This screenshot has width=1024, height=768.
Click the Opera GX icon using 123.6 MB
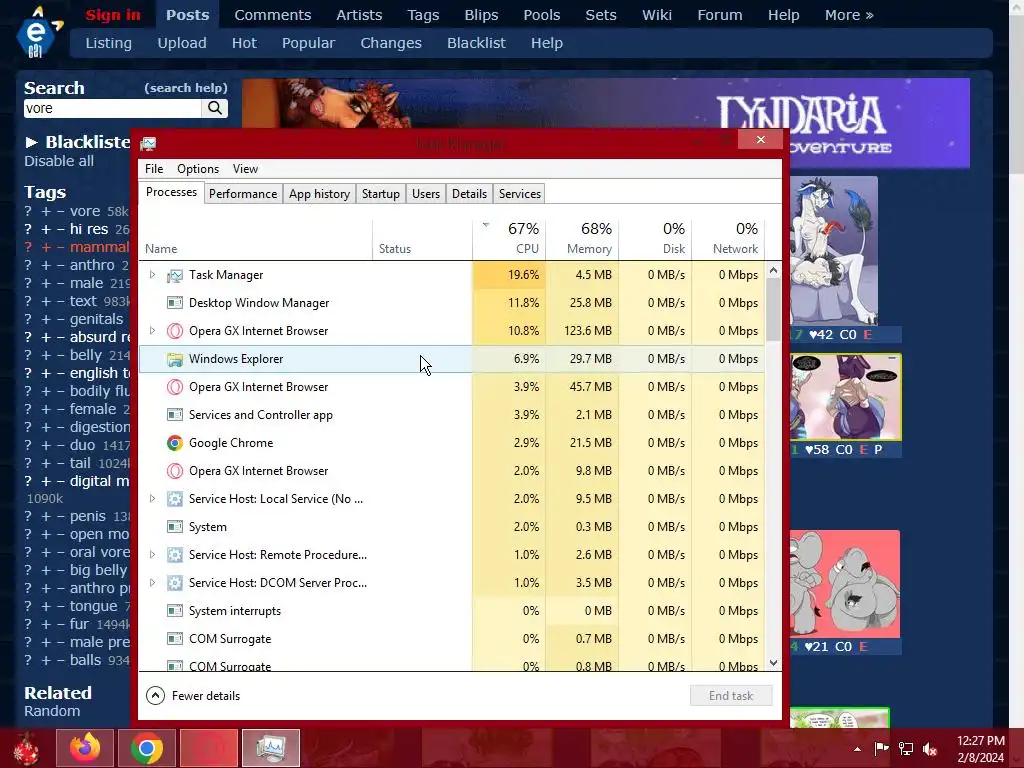(174, 331)
